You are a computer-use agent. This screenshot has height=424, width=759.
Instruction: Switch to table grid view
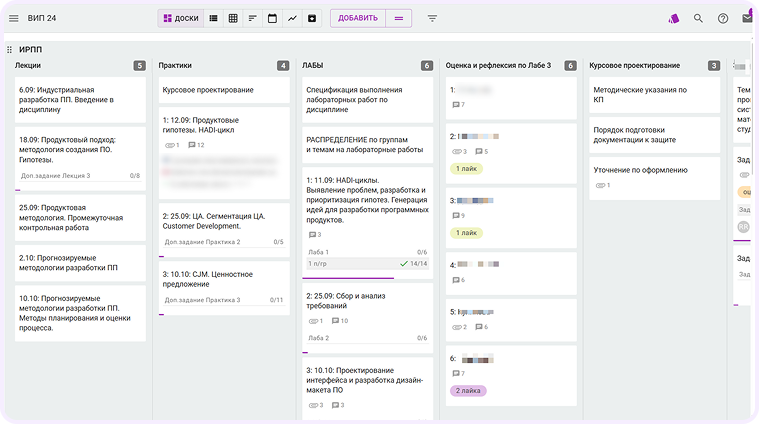point(233,18)
